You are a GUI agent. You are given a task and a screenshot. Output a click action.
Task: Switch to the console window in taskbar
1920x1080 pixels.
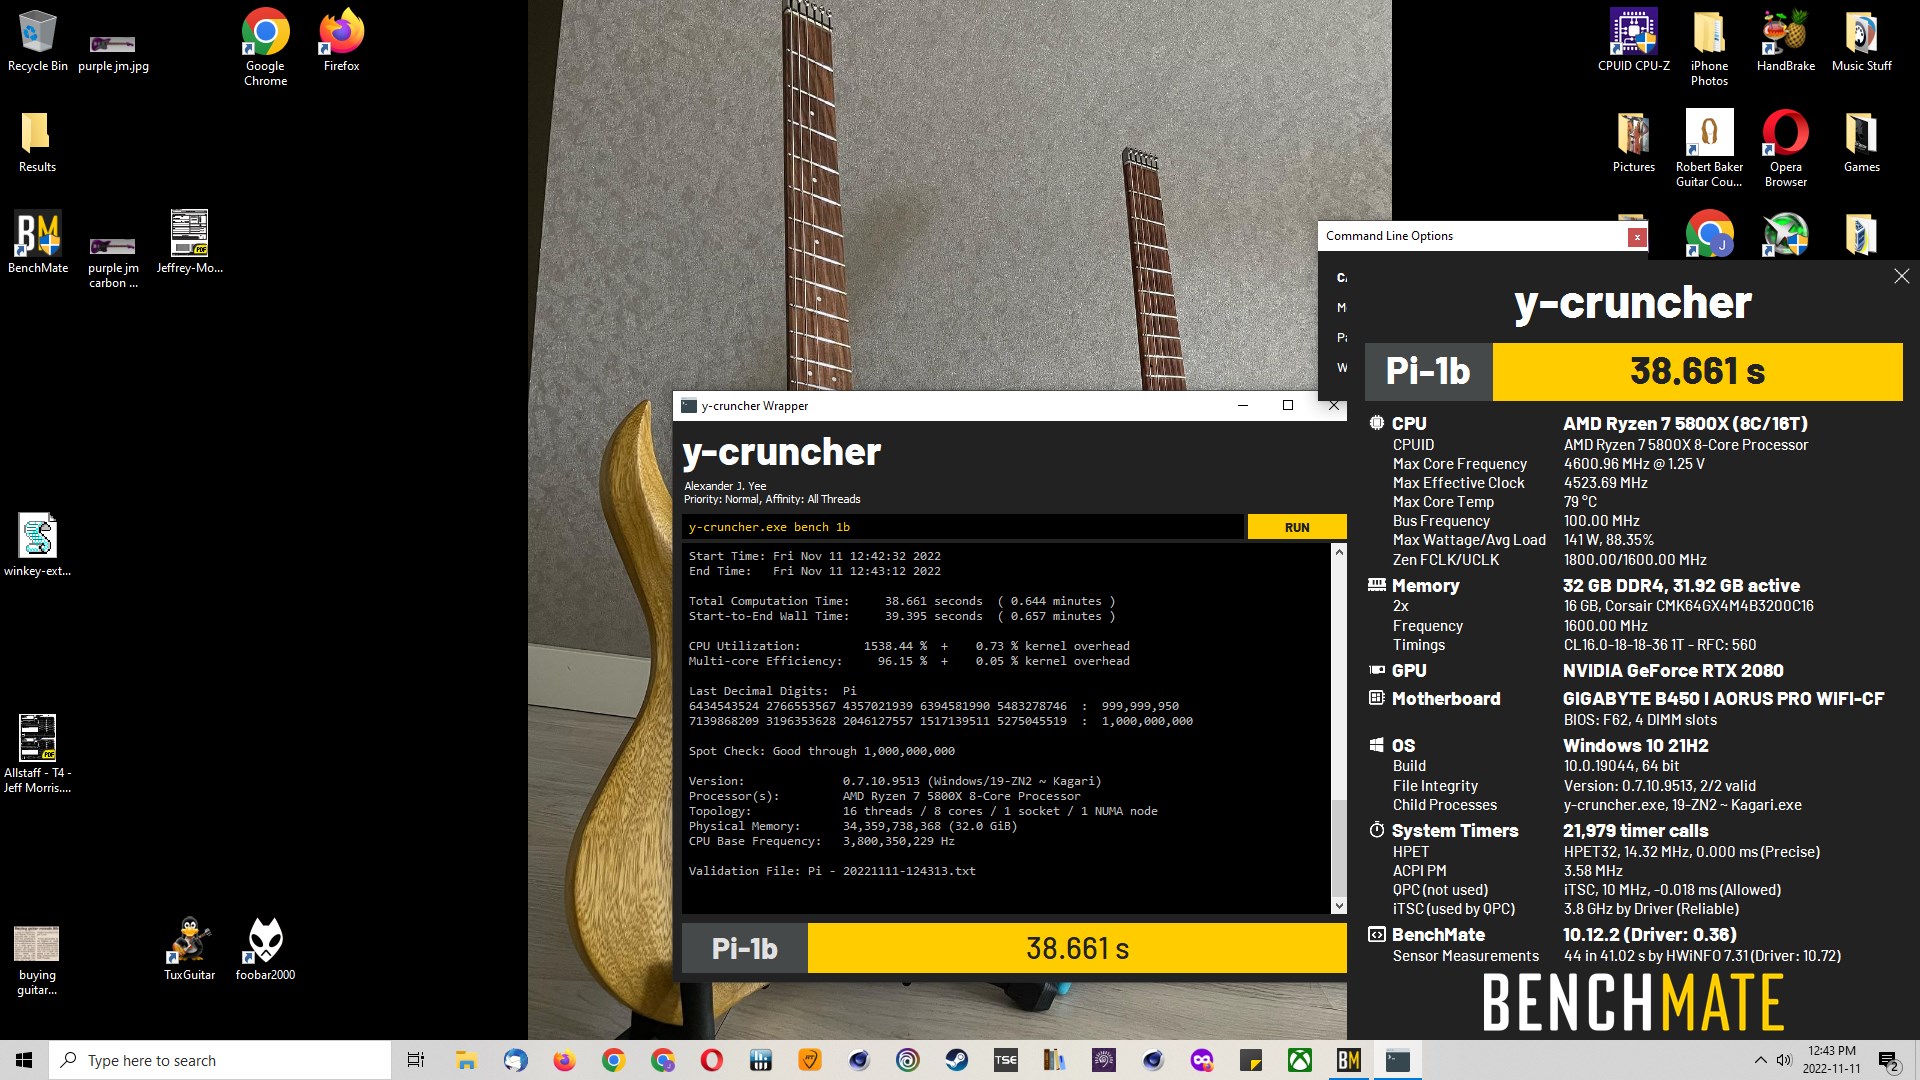pos(1398,1060)
